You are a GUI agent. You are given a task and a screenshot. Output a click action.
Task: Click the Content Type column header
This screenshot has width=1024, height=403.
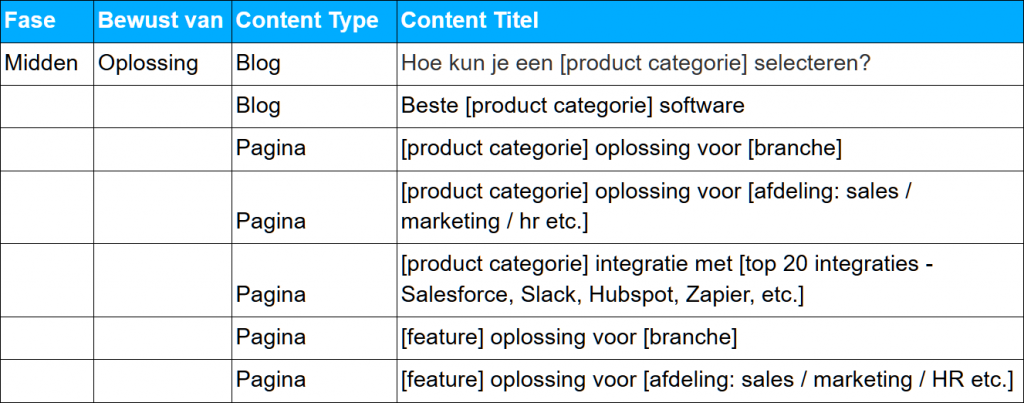tap(314, 21)
